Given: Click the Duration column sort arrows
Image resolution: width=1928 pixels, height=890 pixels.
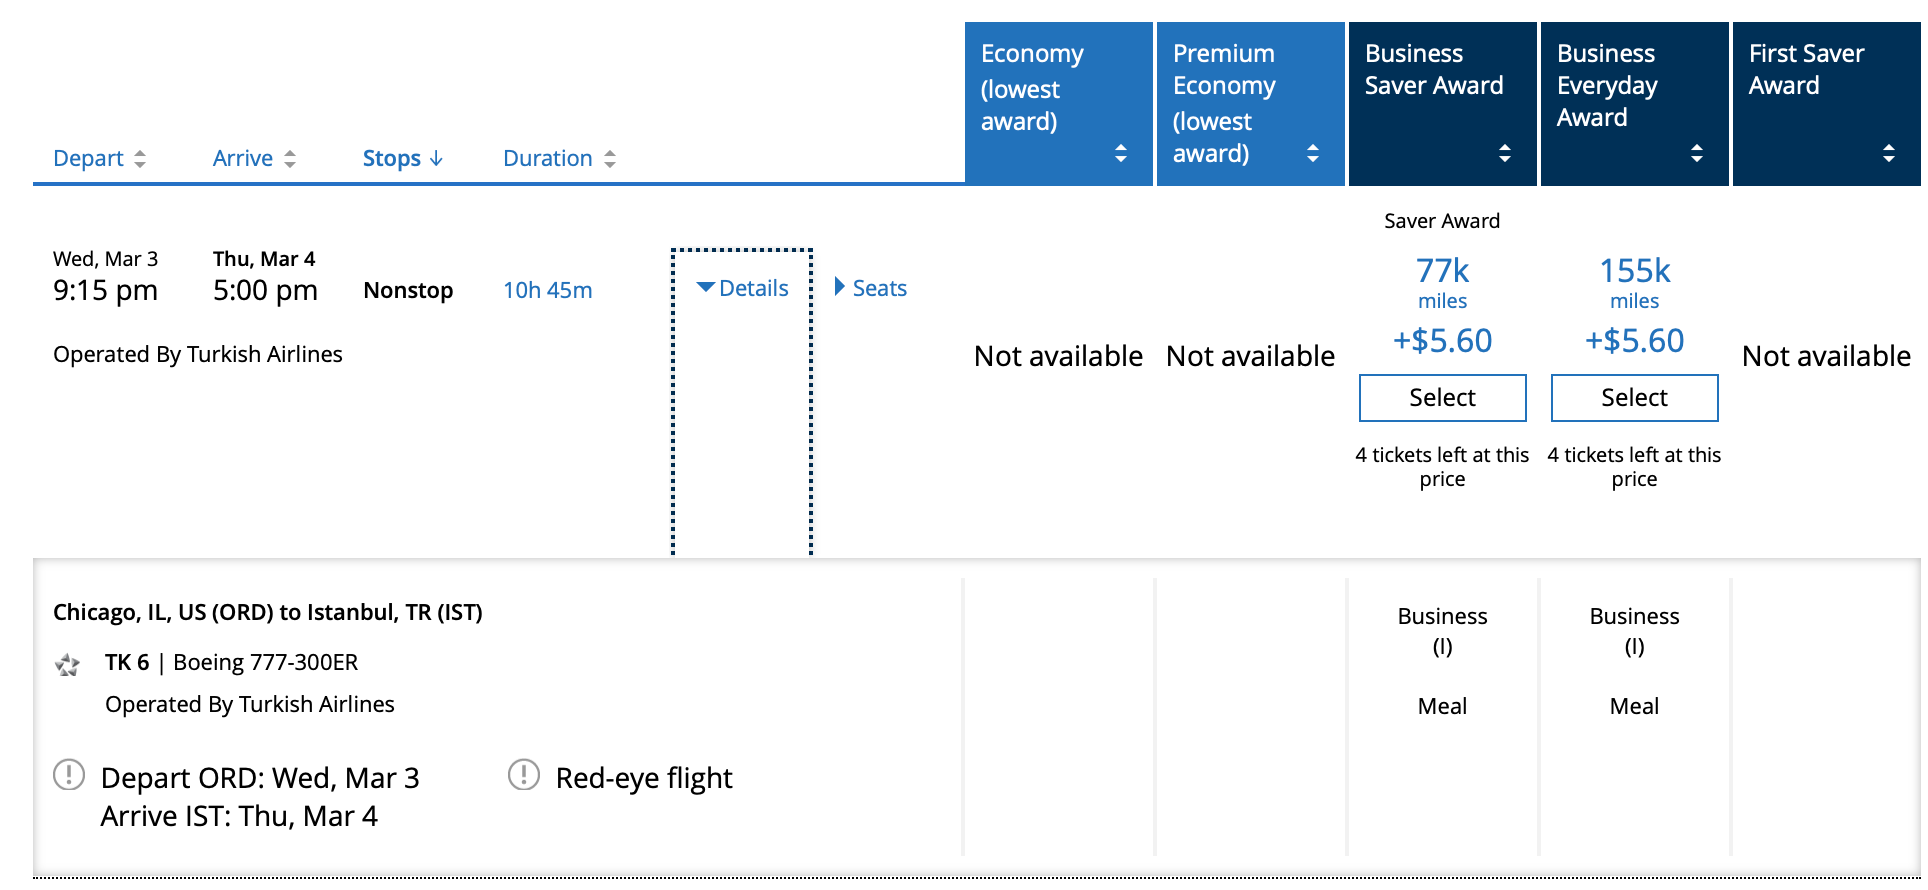Looking at the screenshot, I should pos(611,158).
